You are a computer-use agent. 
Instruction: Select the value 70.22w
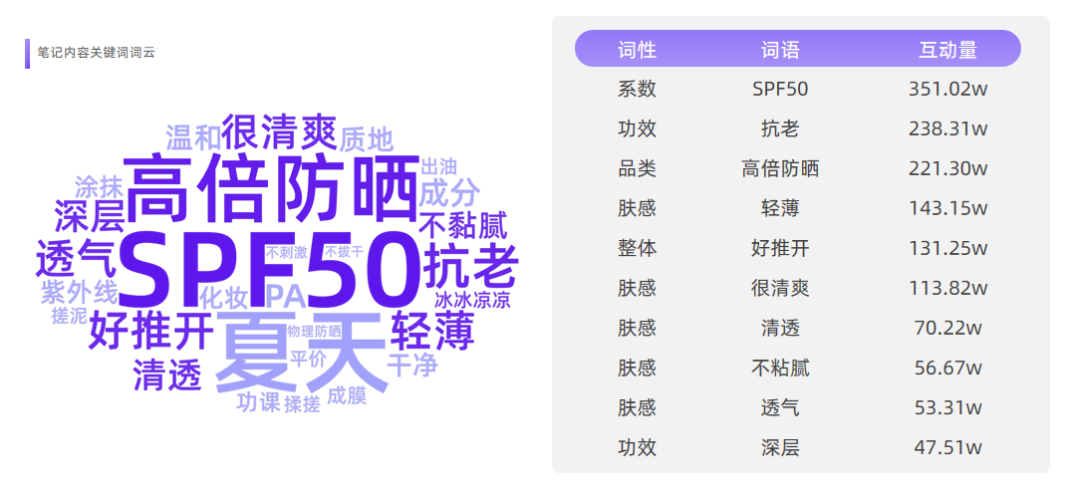948,328
